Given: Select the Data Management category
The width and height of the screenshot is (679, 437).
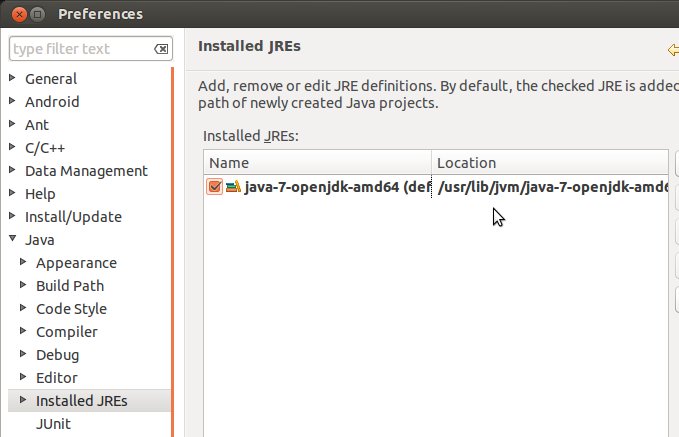Looking at the screenshot, I should pos(86,171).
